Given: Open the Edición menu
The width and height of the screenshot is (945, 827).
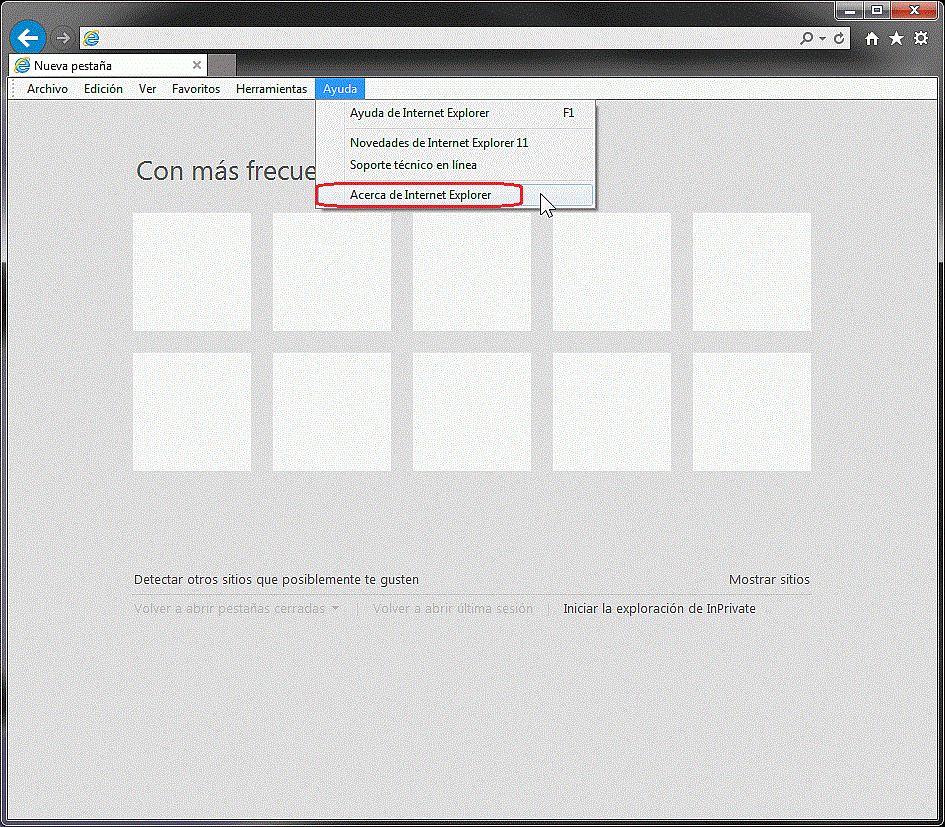Looking at the screenshot, I should 103,89.
